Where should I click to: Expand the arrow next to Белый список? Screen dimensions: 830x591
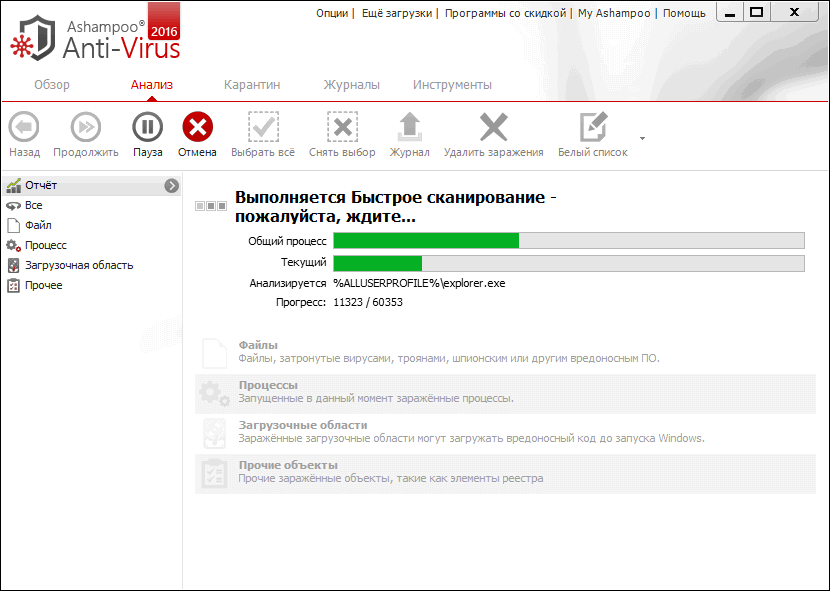pyautogui.click(x=642, y=139)
